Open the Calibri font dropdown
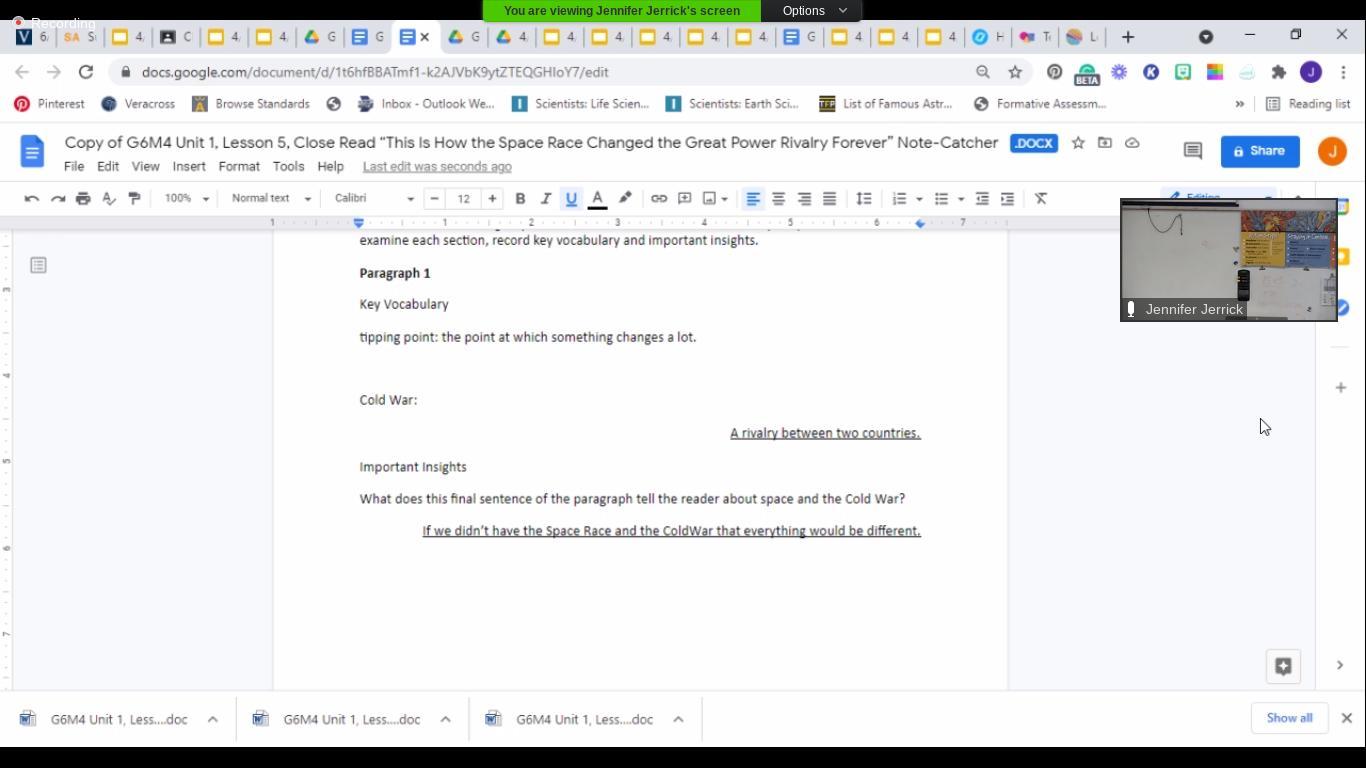Screen dimensions: 1366x768 [x=374, y=199]
